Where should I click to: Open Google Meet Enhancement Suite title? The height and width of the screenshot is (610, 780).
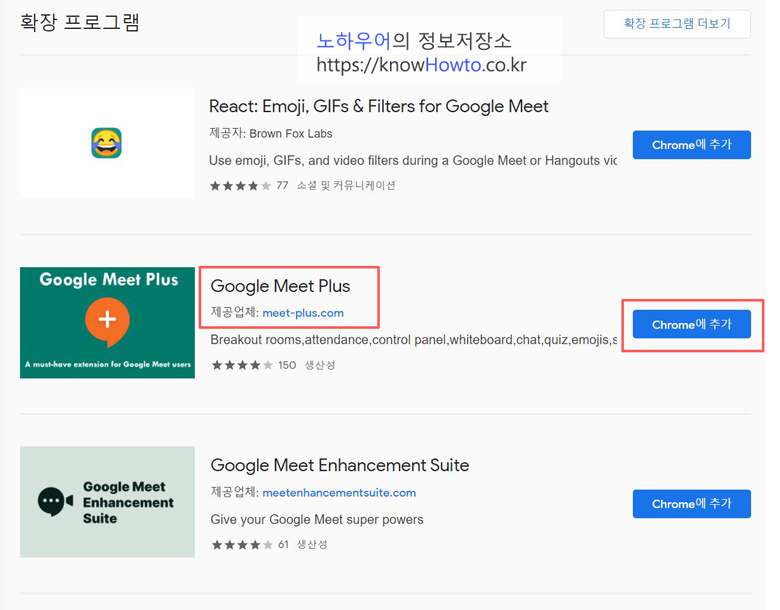tap(340, 465)
